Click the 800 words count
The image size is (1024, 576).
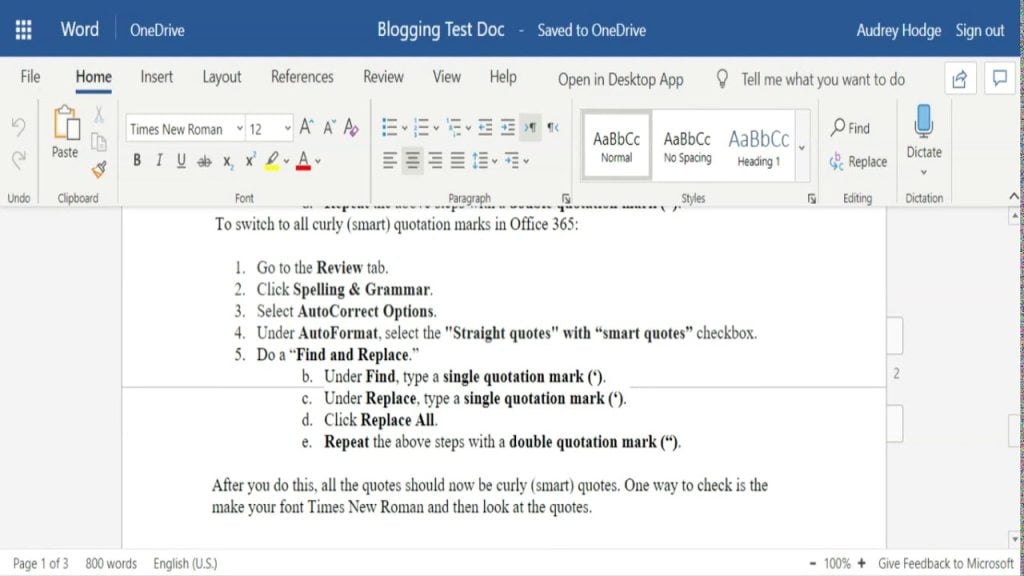(x=111, y=563)
